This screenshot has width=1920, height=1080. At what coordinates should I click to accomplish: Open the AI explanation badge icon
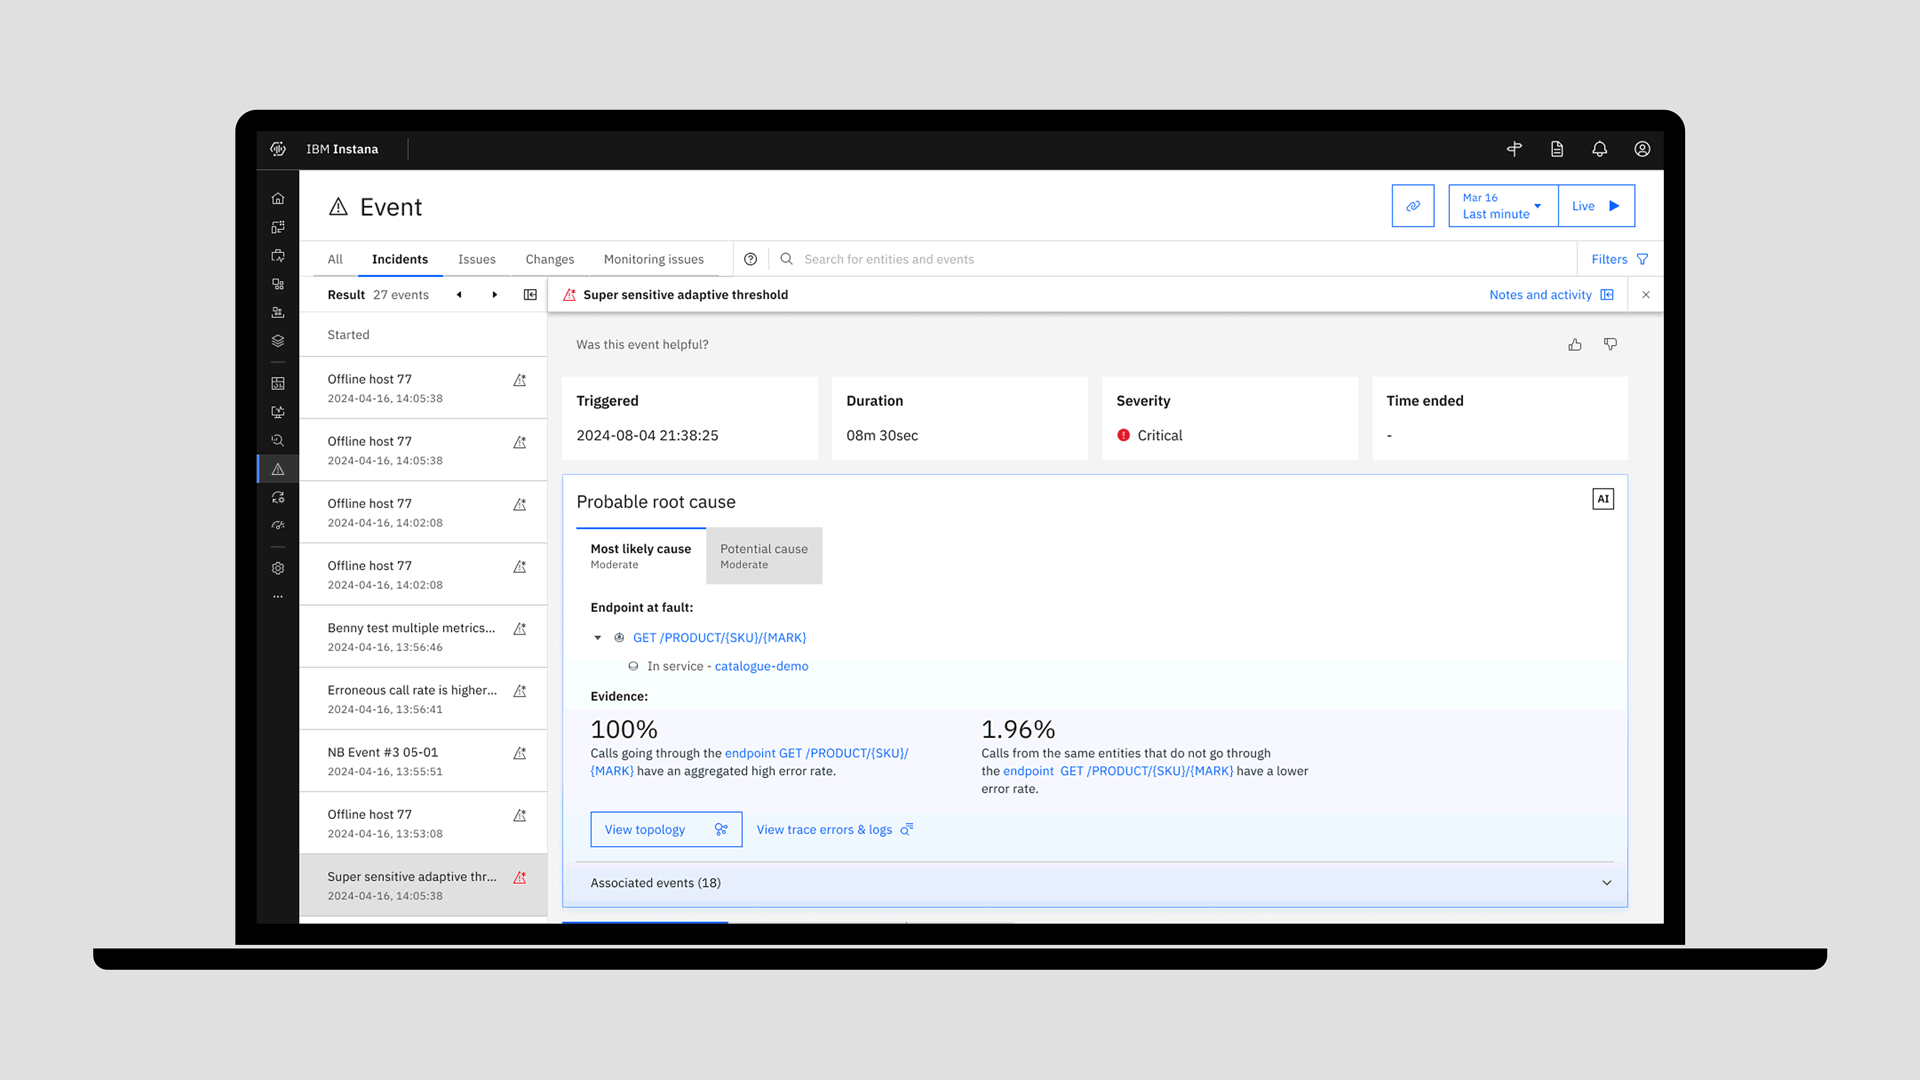pos(1602,499)
